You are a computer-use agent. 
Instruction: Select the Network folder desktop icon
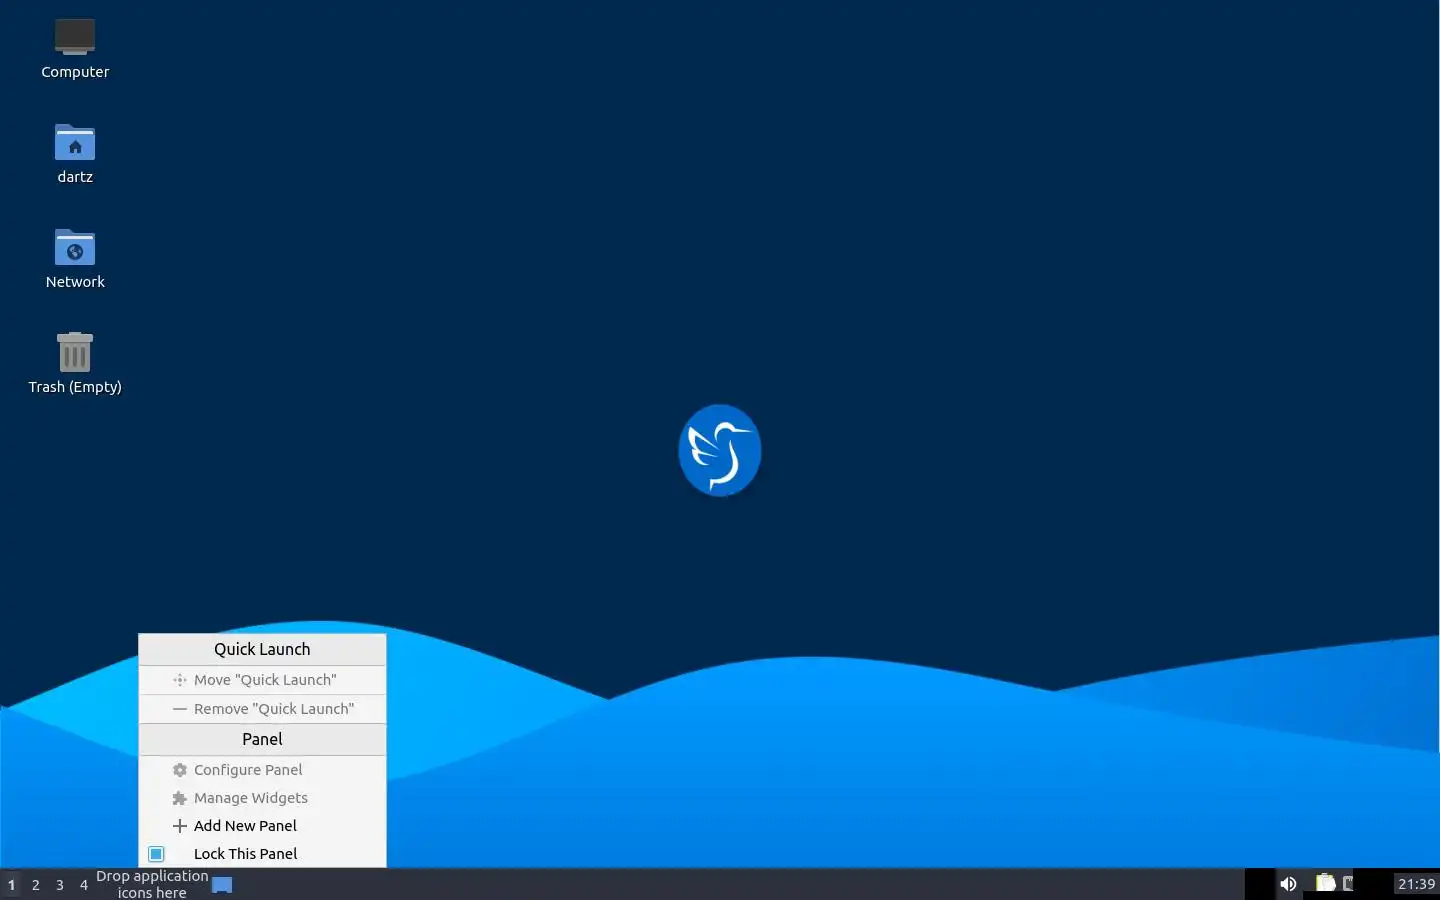75,258
